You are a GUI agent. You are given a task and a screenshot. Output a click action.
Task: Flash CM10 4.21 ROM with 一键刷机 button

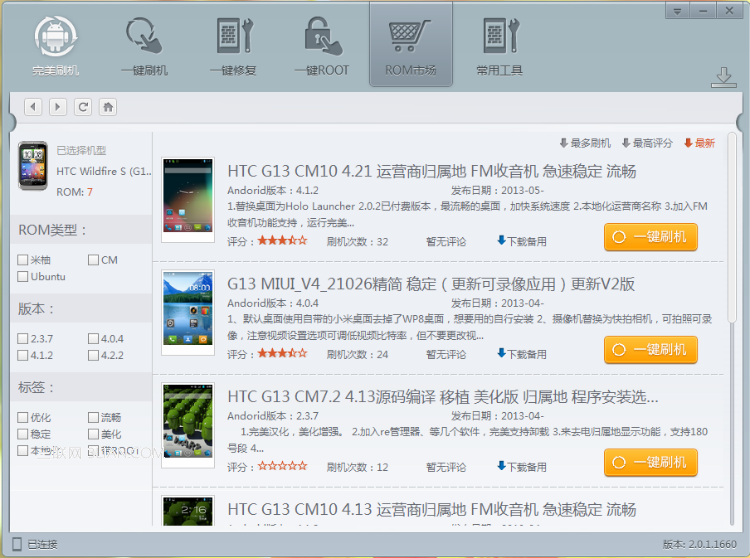[651, 237]
